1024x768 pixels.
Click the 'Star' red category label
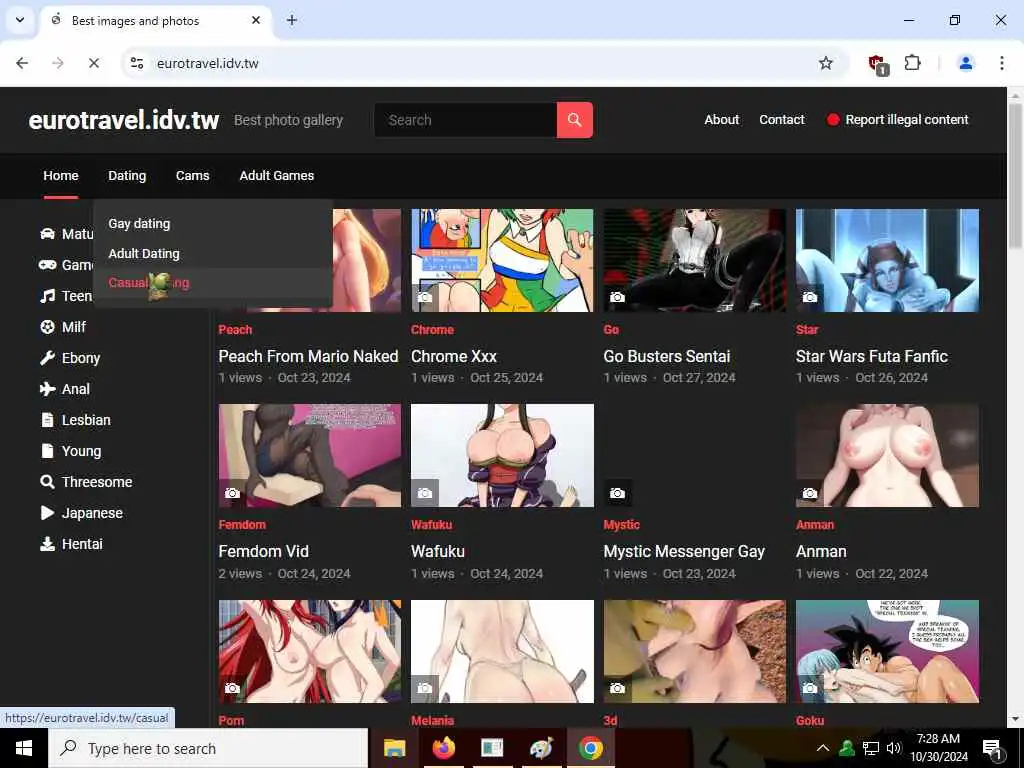[807, 330]
